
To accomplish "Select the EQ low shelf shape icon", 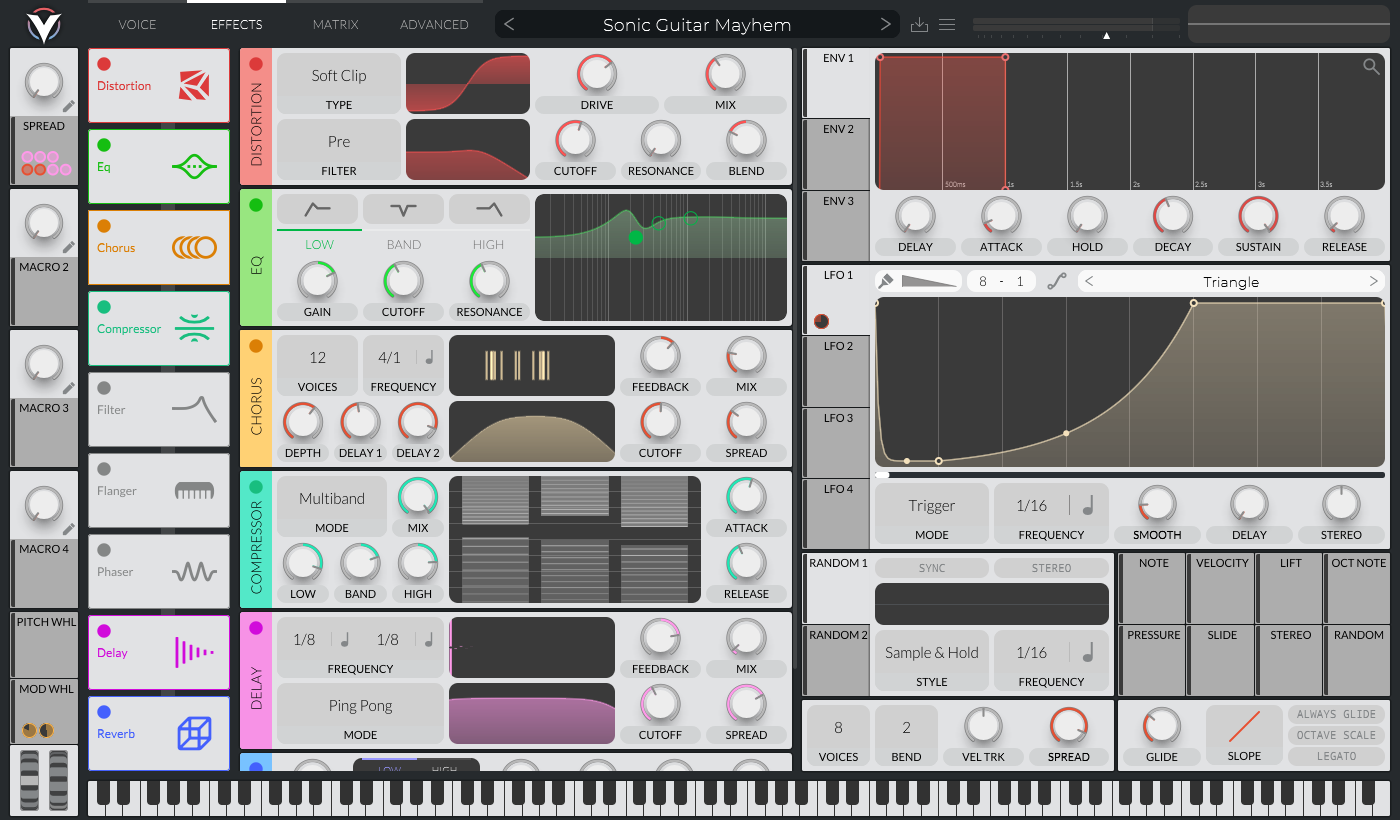I will pyautogui.click(x=317, y=209).
